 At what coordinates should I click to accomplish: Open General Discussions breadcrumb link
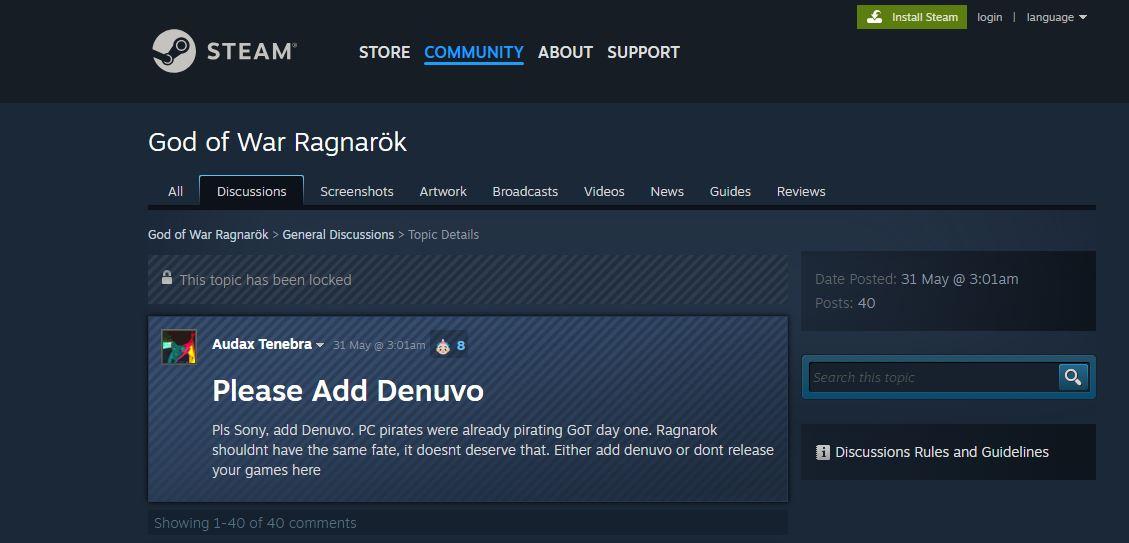pyautogui.click(x=338, y=234)
